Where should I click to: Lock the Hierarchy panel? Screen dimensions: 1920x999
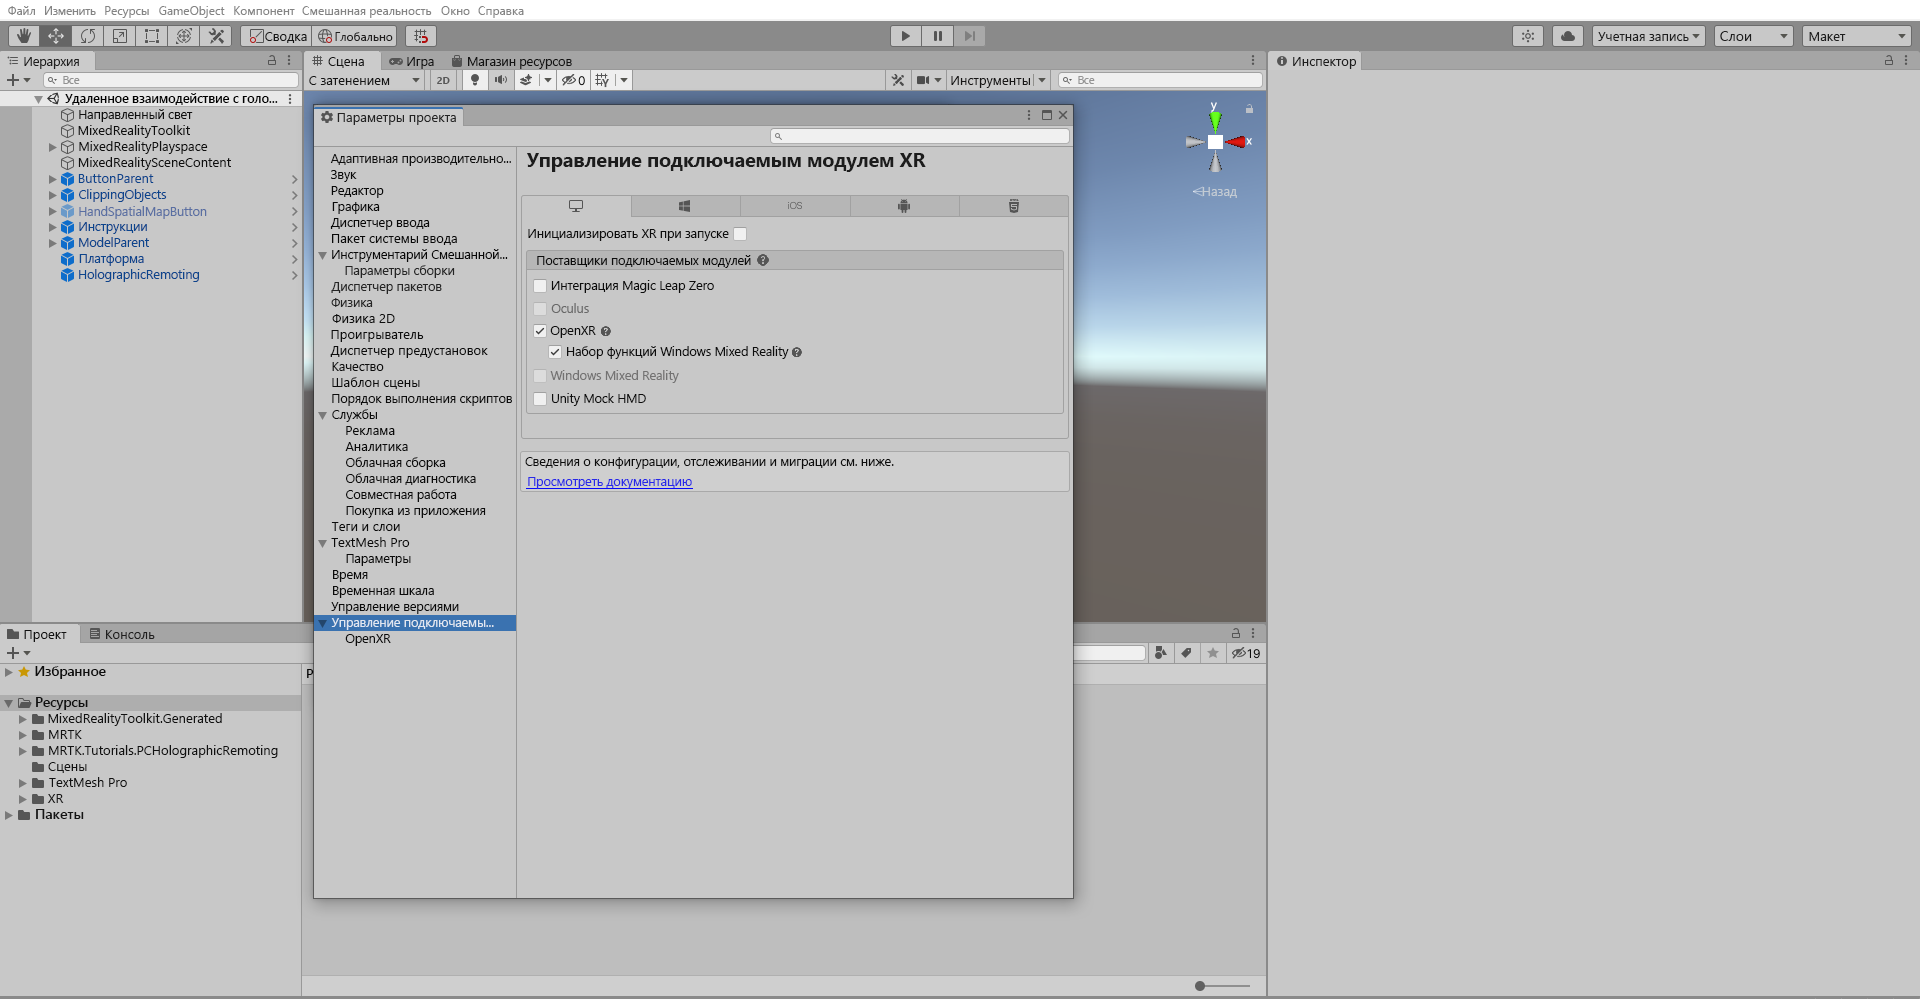[271, 60]
